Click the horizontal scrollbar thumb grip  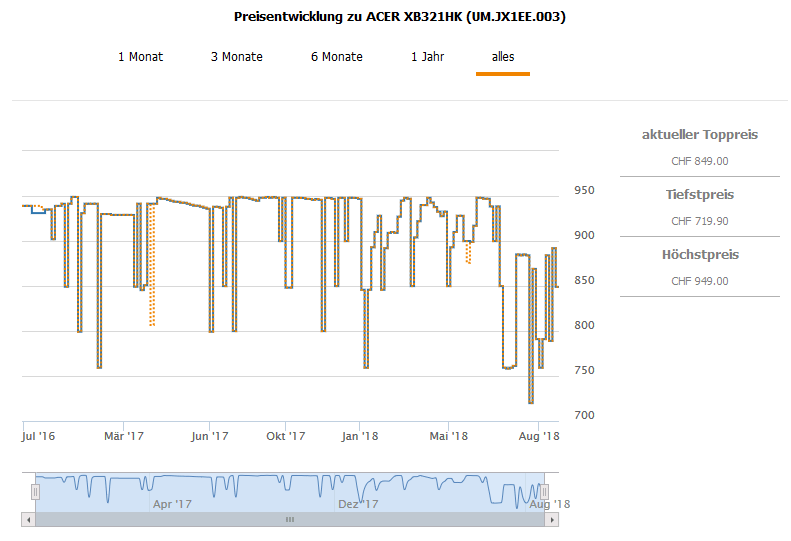point(290,520)
